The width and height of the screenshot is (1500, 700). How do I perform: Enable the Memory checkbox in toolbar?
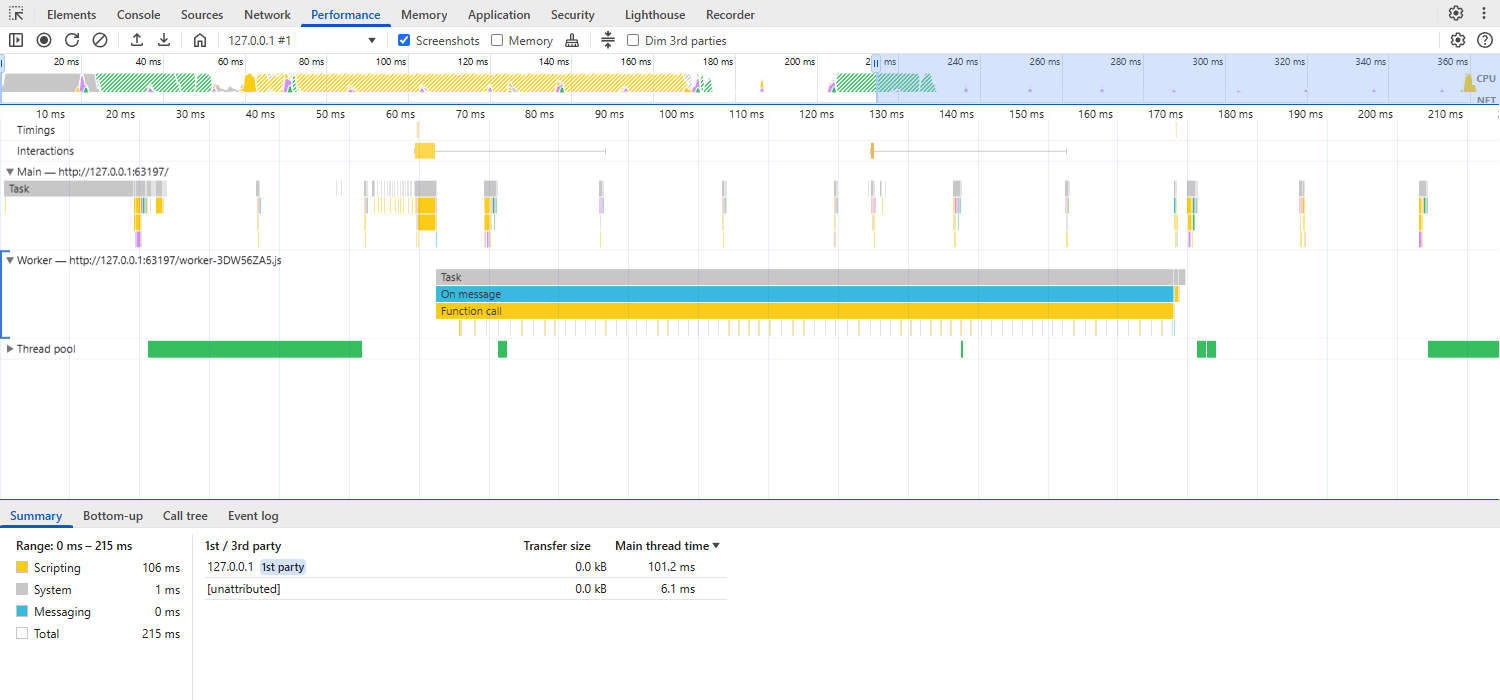click(497, 40)
